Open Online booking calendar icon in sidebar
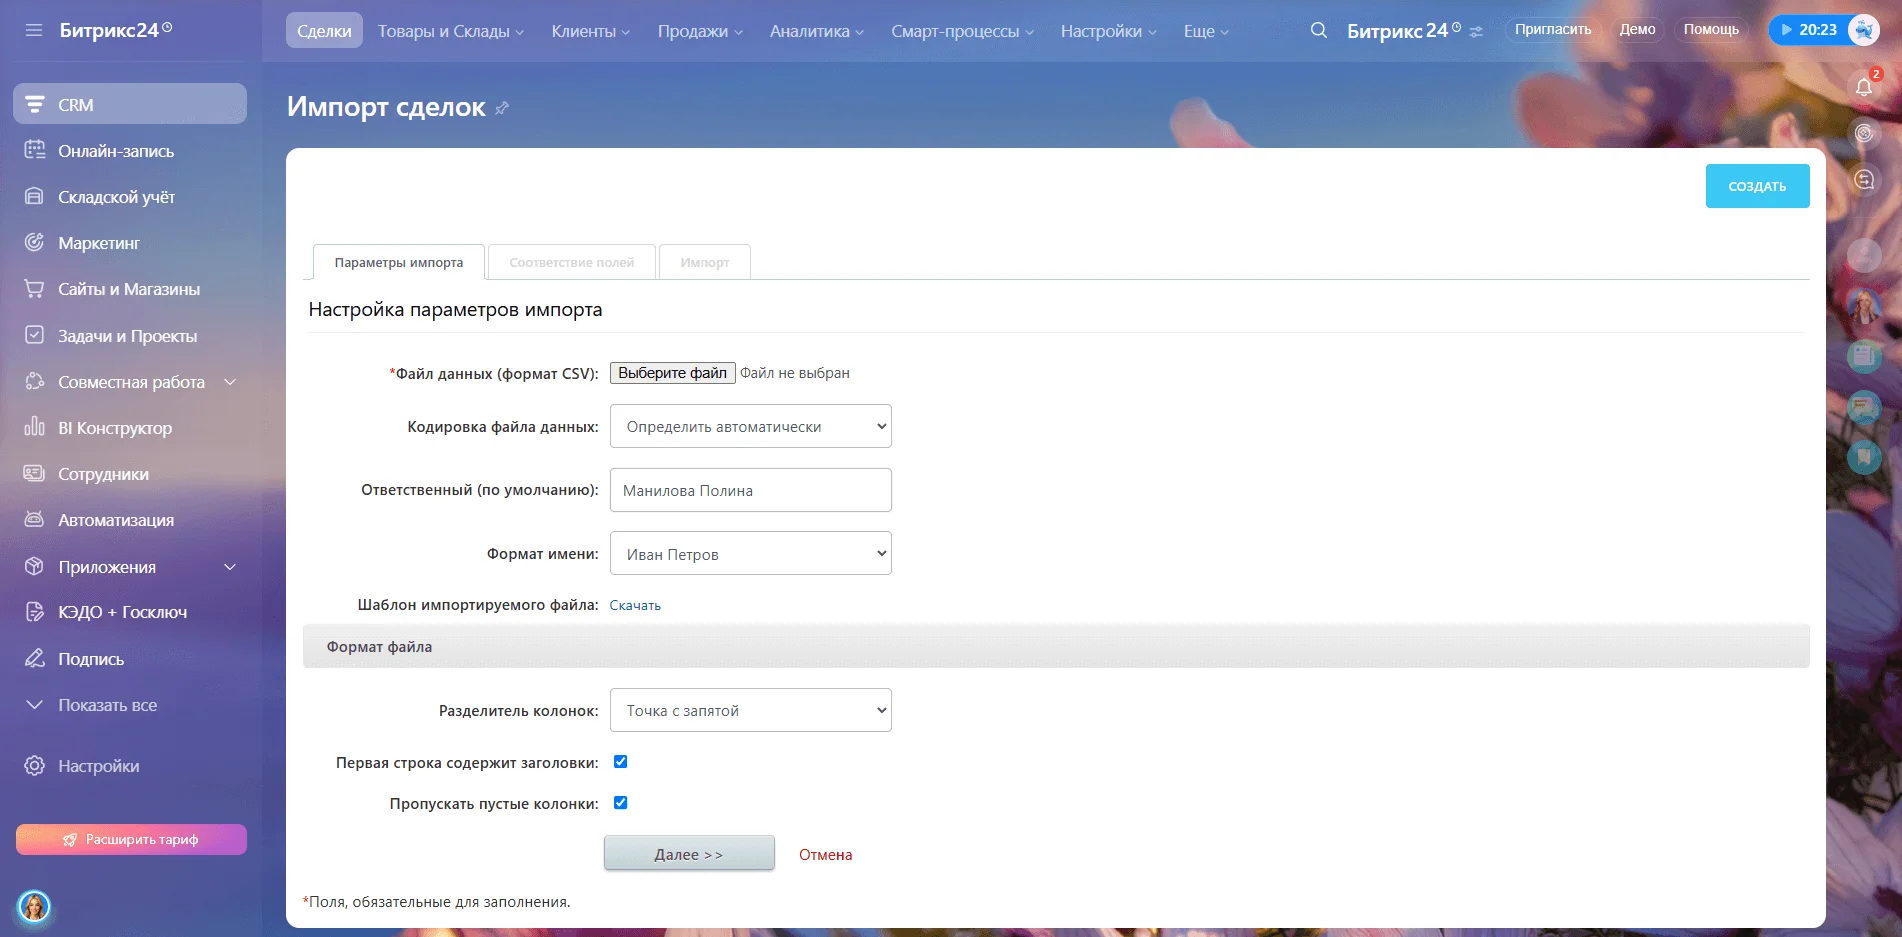 pyautogui.click(x=35, y=151)
